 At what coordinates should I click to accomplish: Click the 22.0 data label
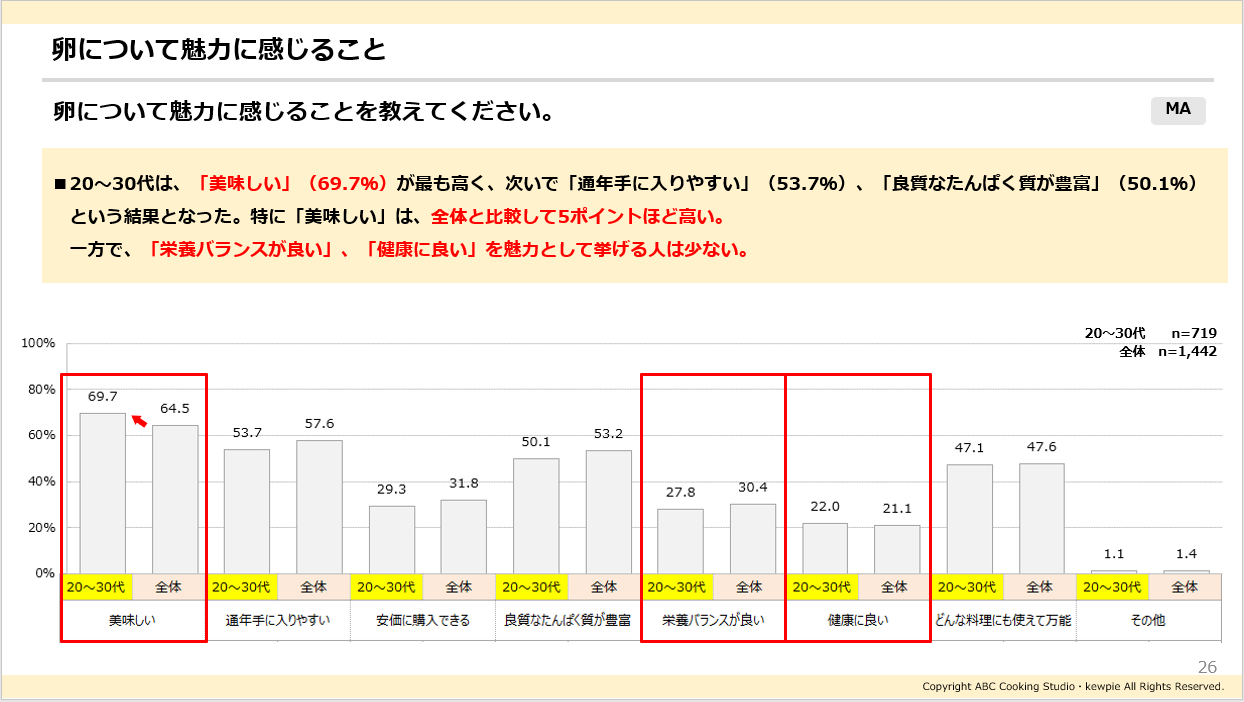point(825,507)
